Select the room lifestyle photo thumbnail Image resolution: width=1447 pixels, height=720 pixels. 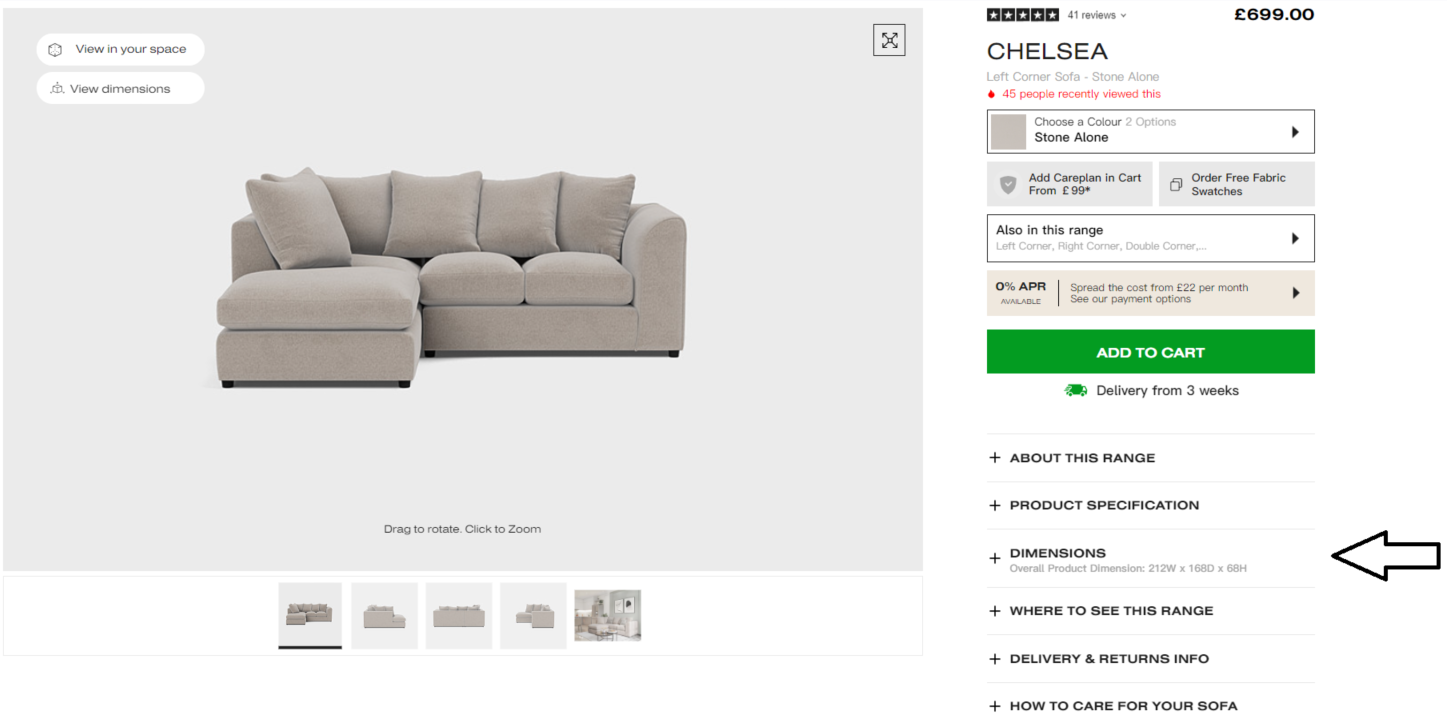pos(607,615)
